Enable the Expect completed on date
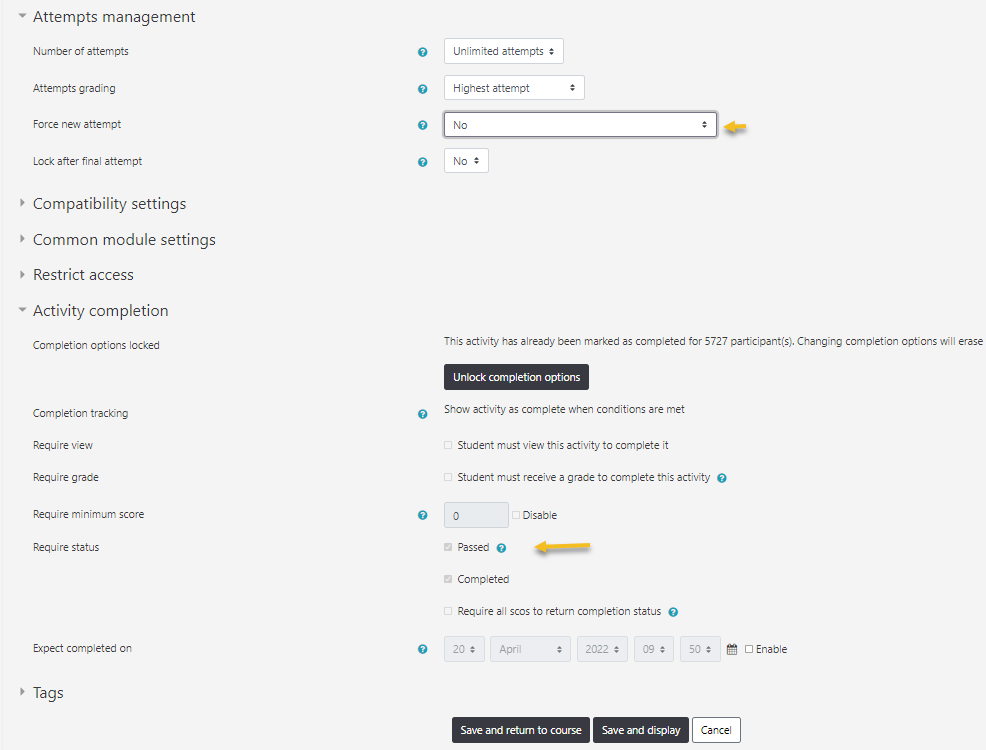The width and height of the screenshot is (986, 750). click(x=749, y=649)
